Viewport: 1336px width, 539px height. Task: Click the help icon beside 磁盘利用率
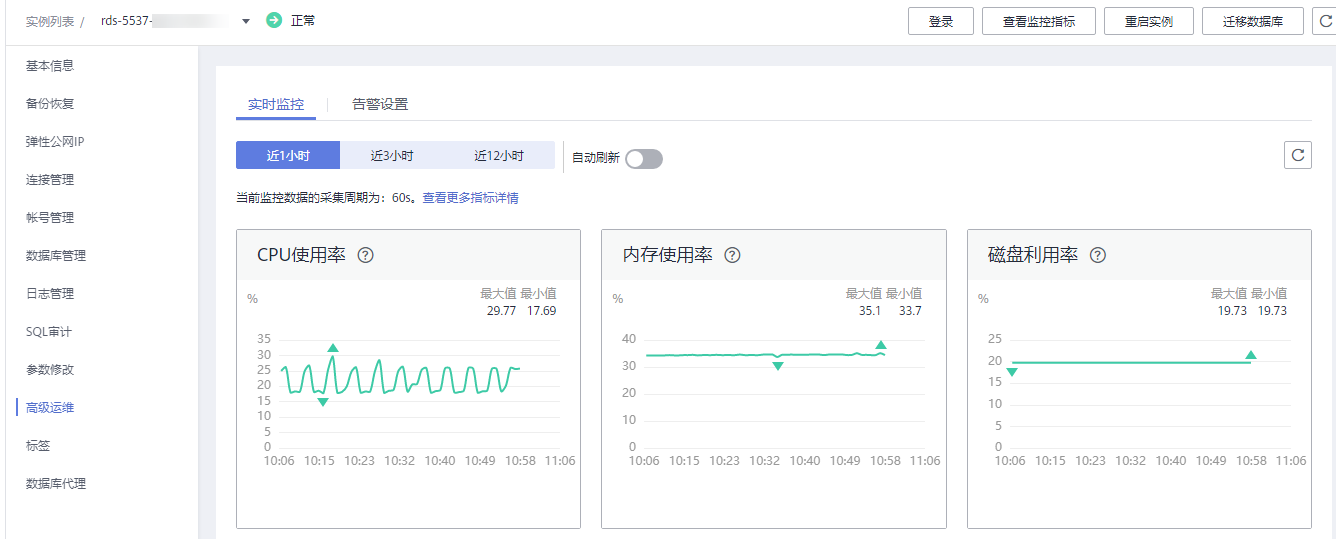point(1097,255)
